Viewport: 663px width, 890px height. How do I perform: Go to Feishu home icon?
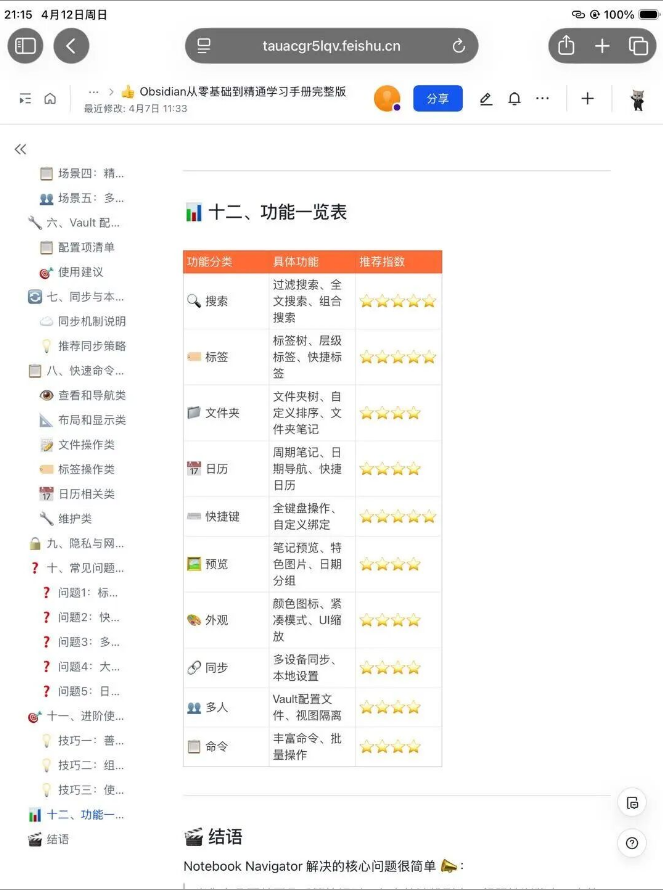(x=50, y=99)
